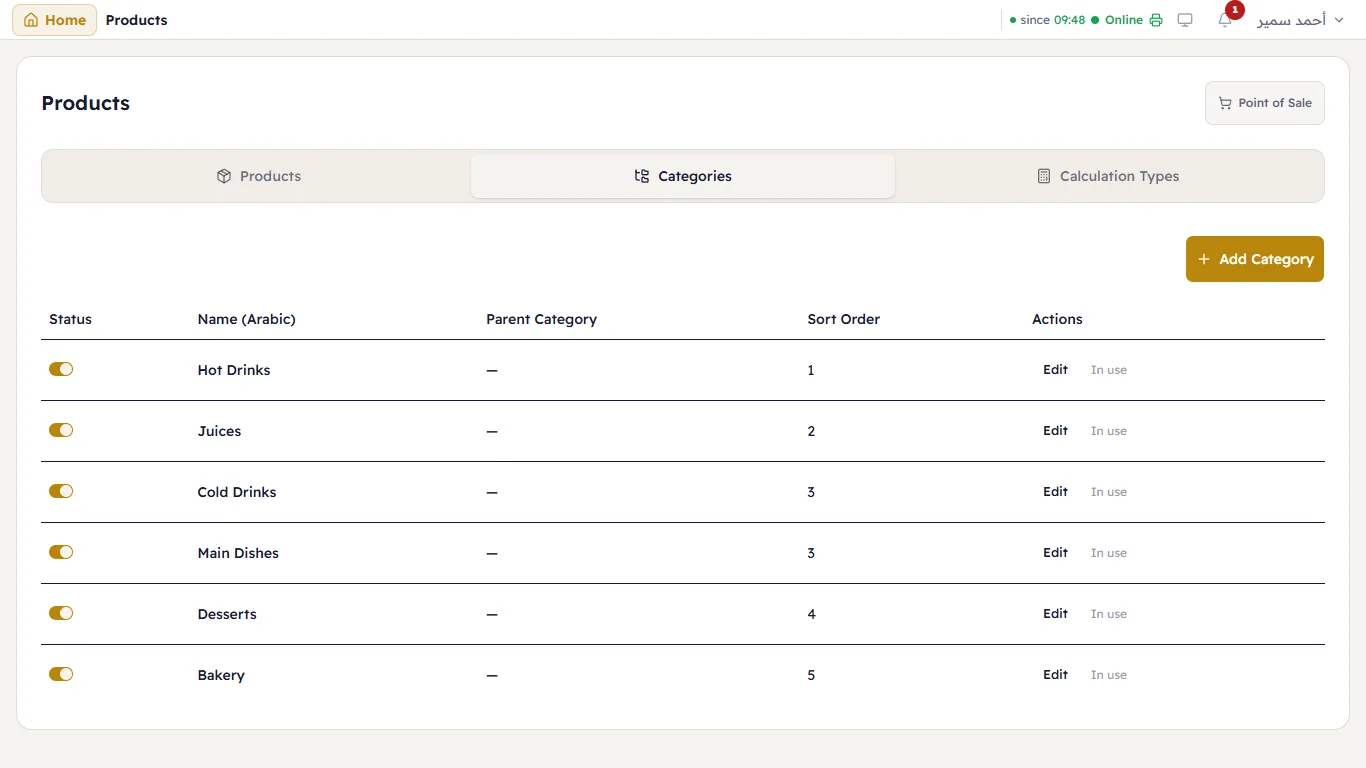Click the Bakery category name

point(221,675)
